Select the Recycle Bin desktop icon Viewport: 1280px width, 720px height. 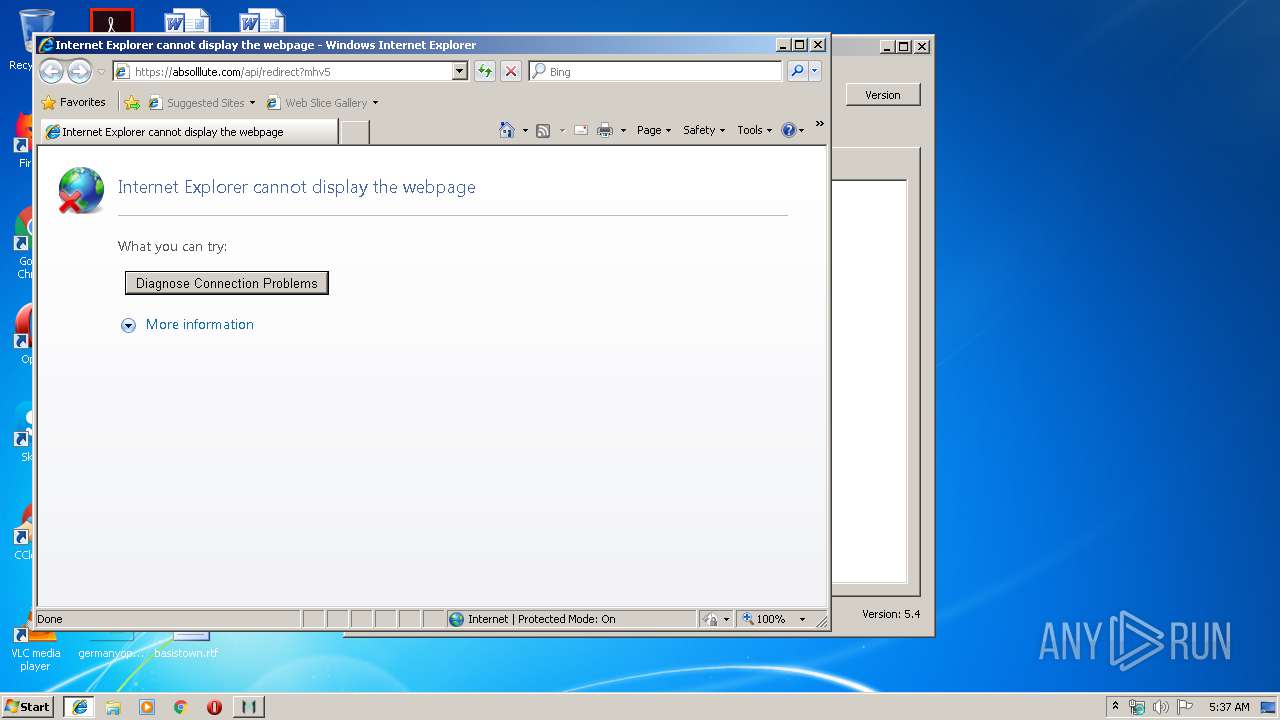21,40
